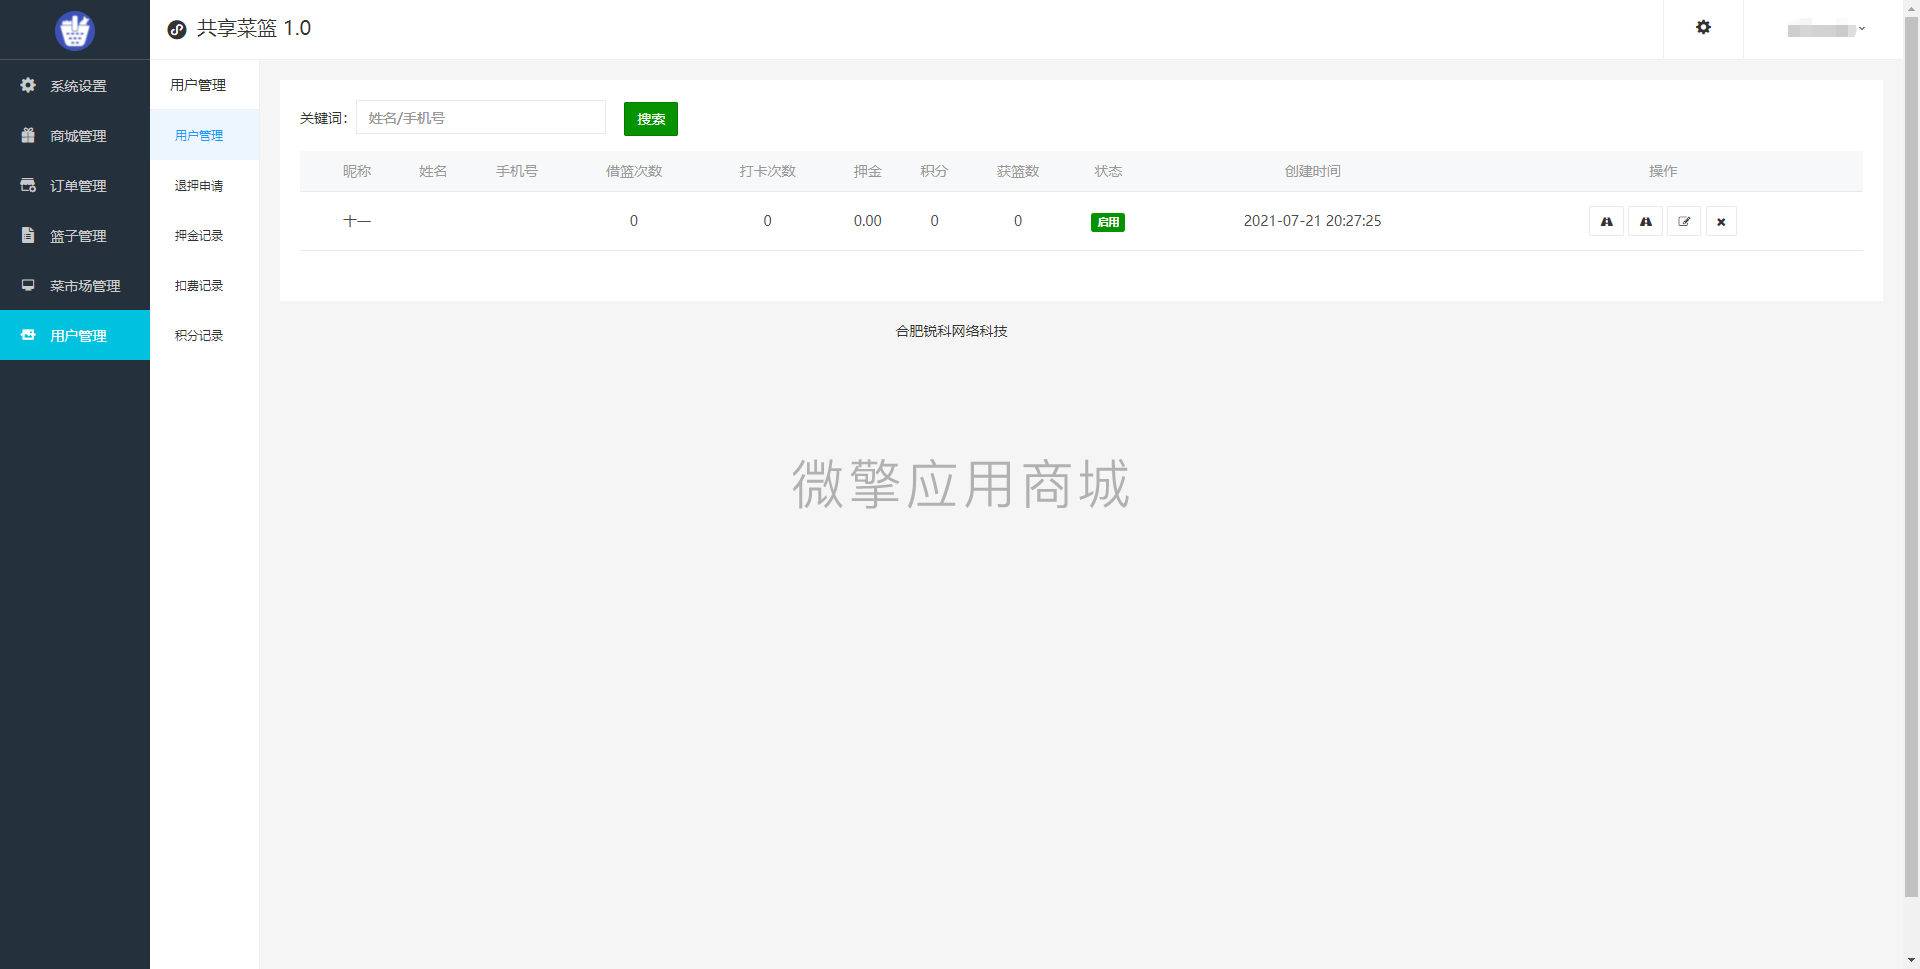Click the 状态 column header
Viewport: 1920px width, 969px height.
coord(1108,171)
